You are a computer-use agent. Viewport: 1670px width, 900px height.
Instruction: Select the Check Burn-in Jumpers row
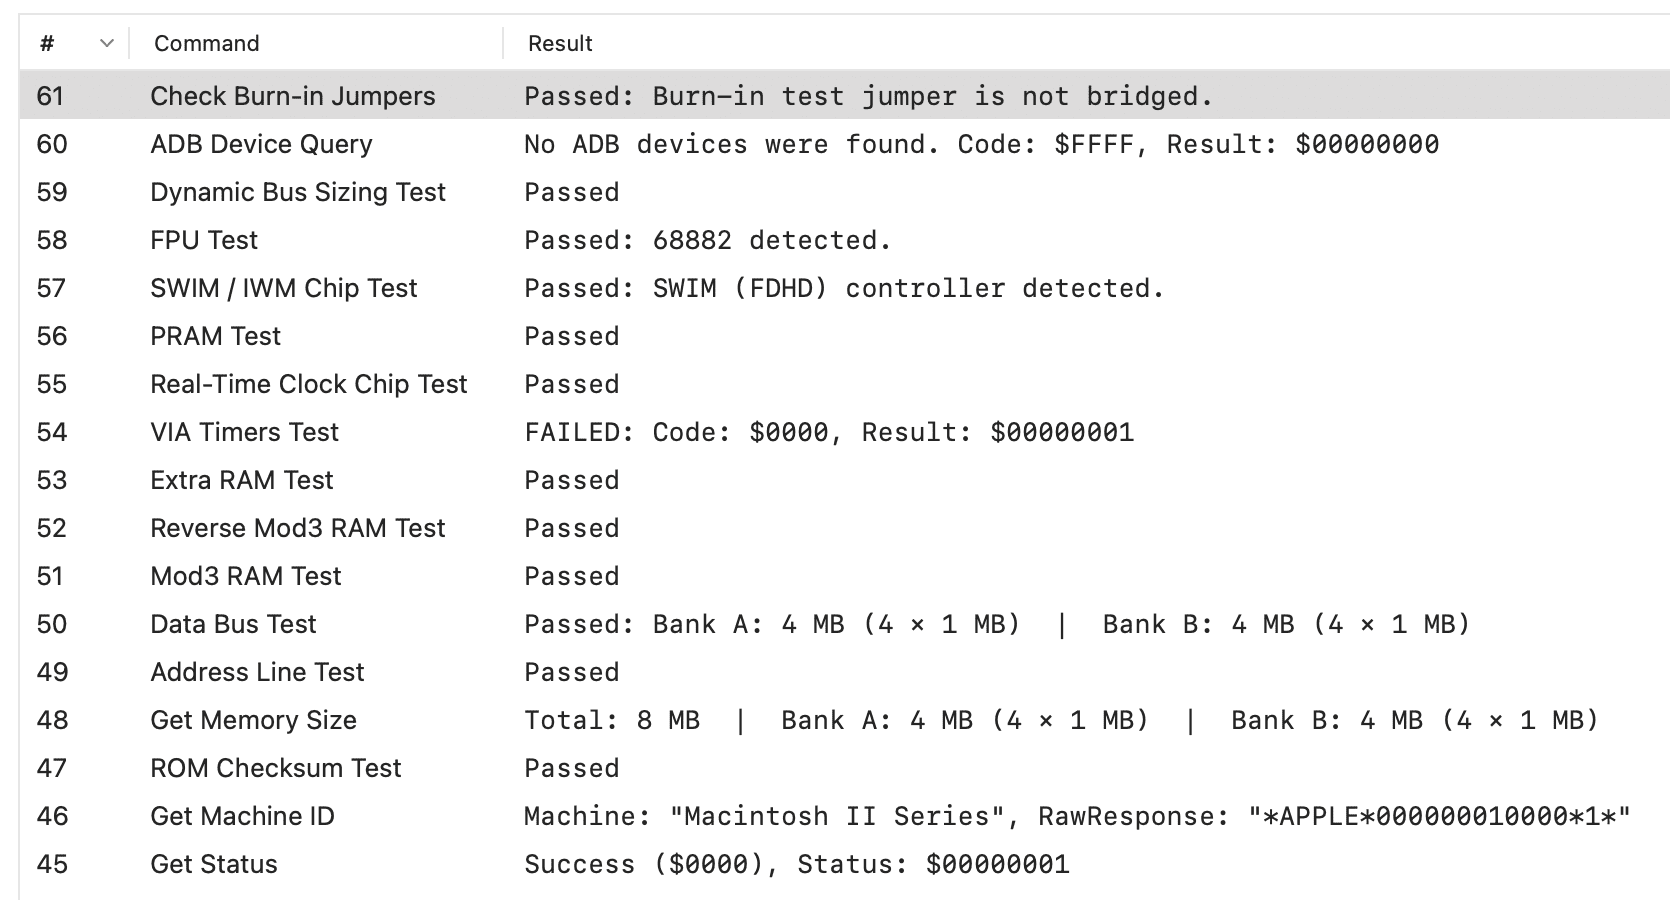click(x=293, y=96)
